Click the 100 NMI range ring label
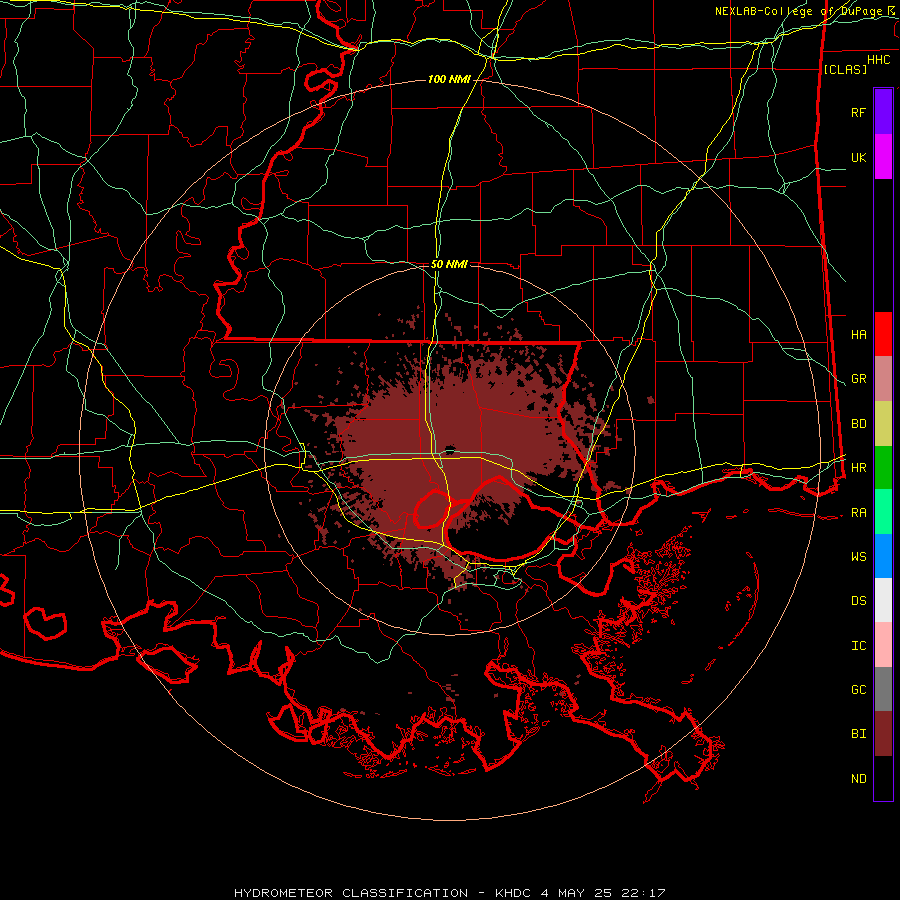The width and height of the screenshot is (900, 900). (x=449, y=79)
